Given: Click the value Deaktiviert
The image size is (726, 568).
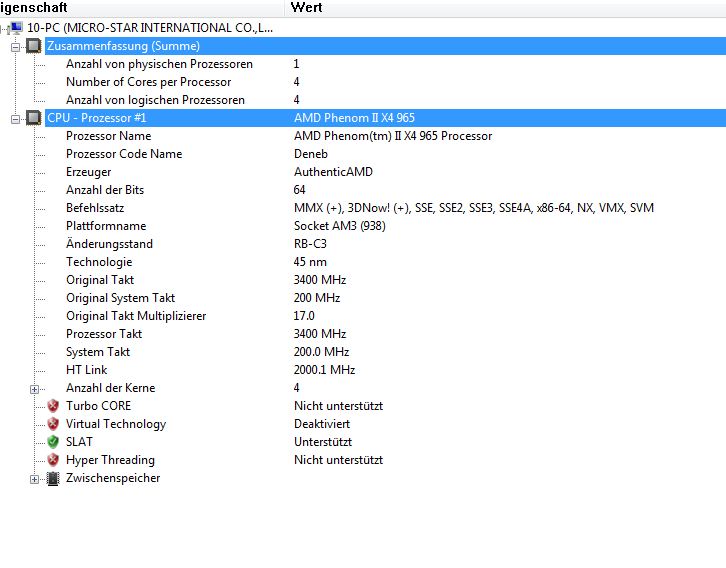Looking at the screenshot, I should pyautogui.click(x=322, y=424).
